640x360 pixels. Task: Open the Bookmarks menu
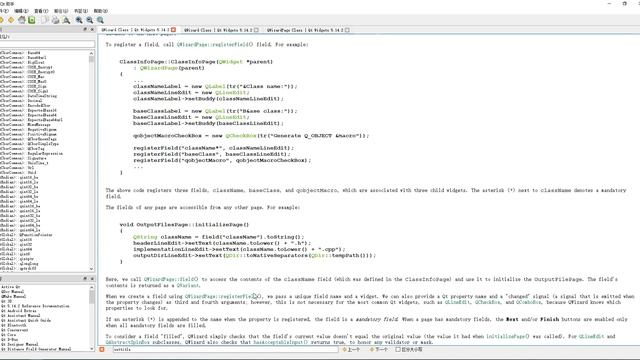[80, 11]
